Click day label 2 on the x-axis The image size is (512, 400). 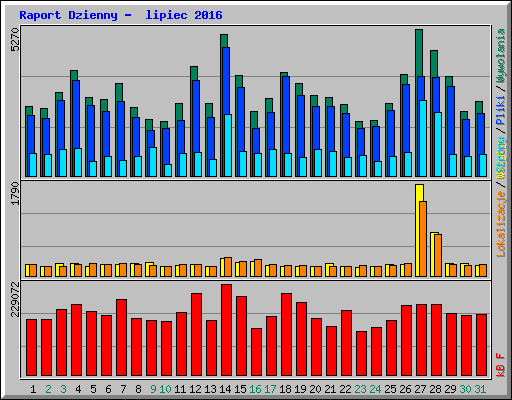[x=49, y=389]
